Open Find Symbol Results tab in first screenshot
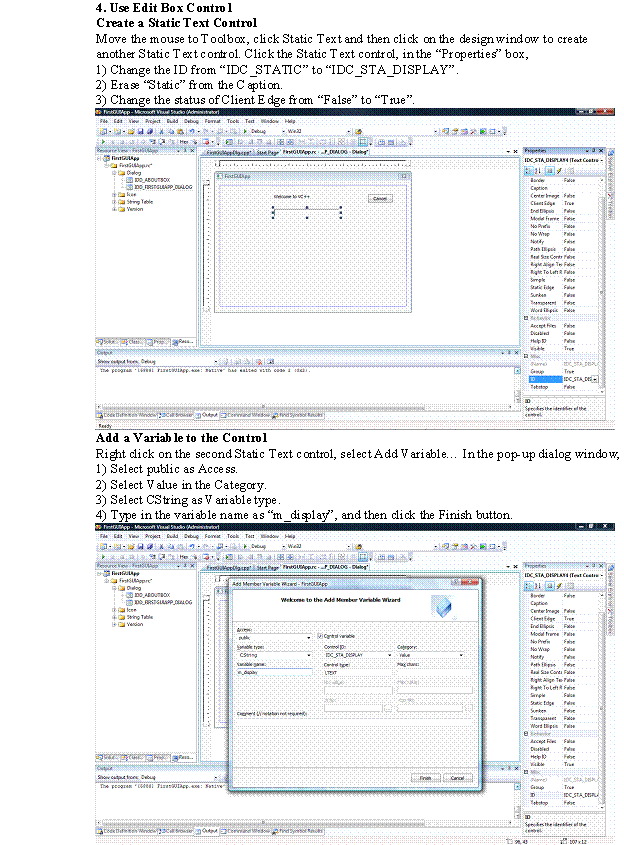Viewport: 624px width, 845px height. click(297, 415)
